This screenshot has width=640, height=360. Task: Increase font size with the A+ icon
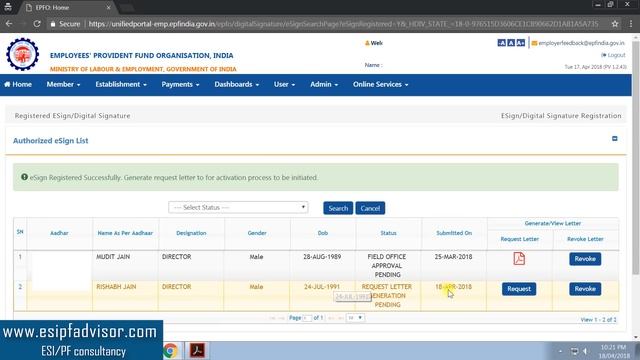click(x=520, y=43)
